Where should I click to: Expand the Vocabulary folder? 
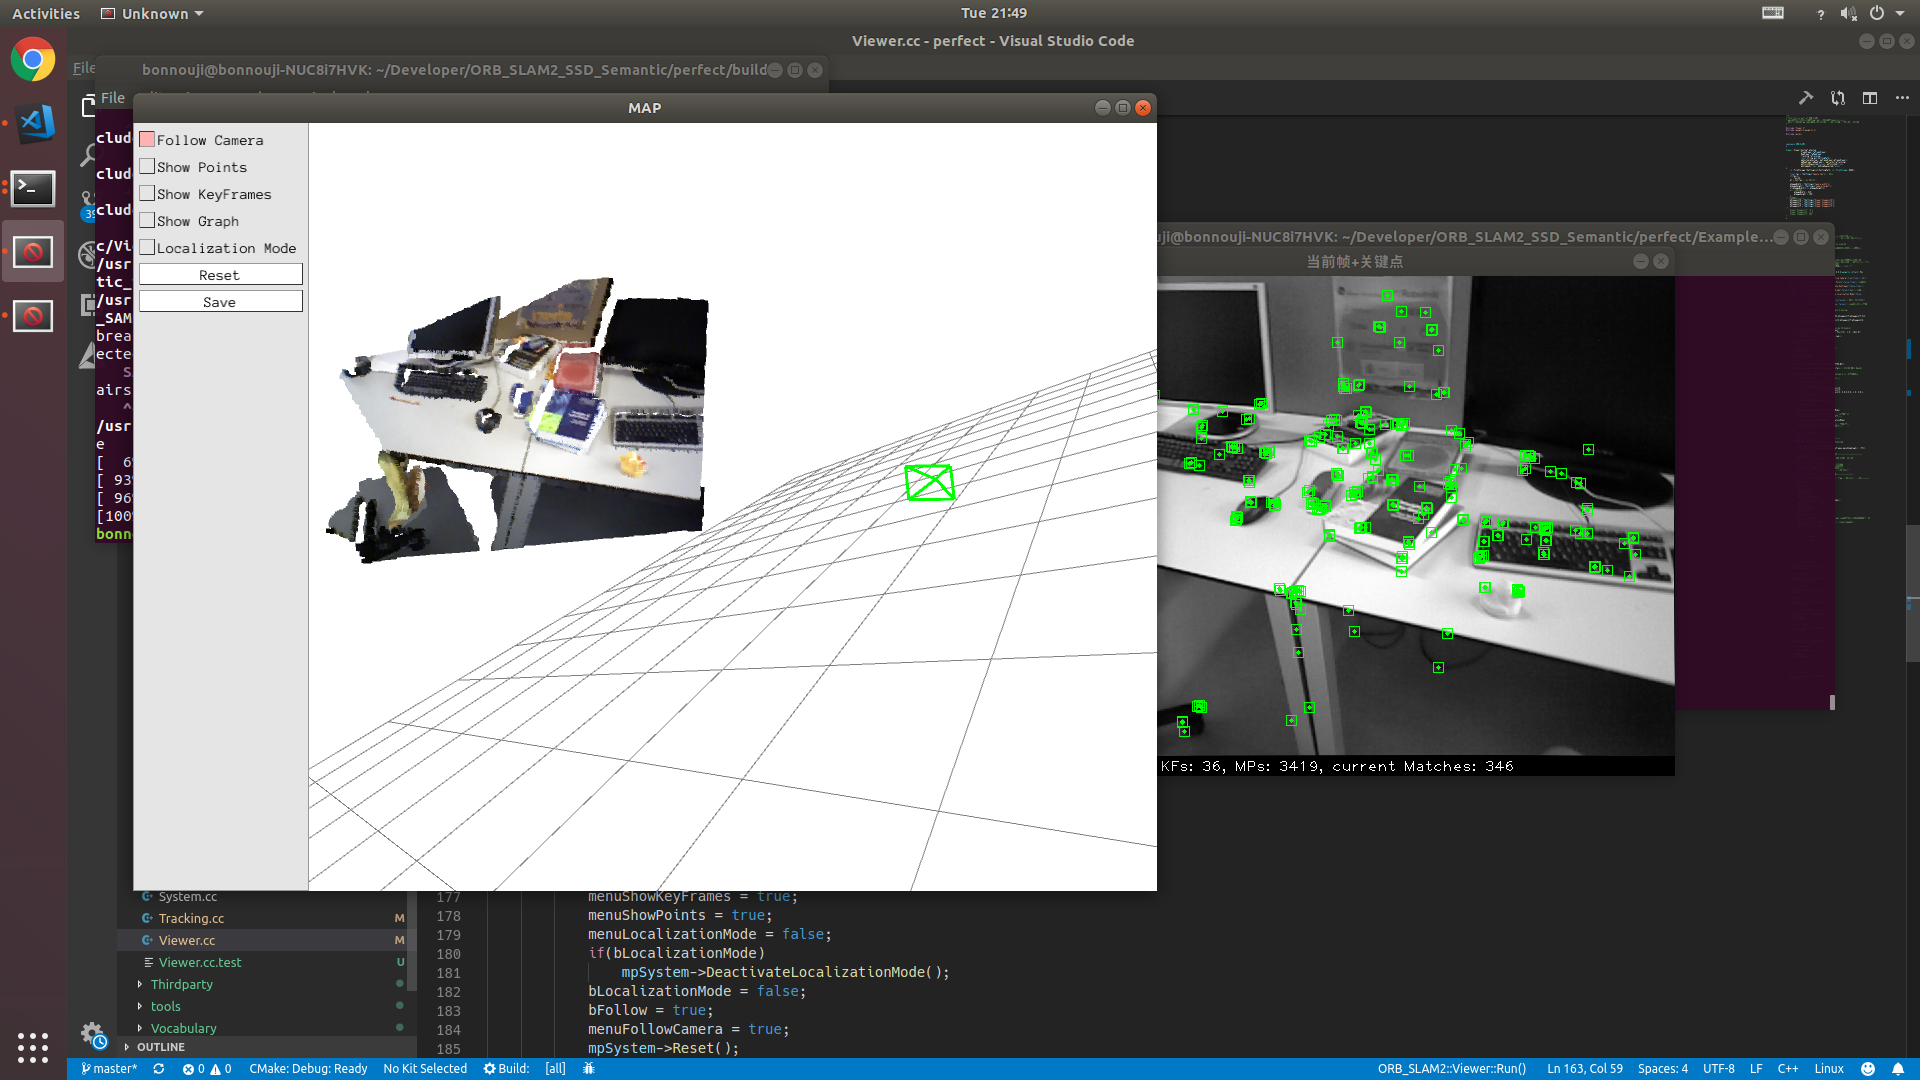tap(183, 1028)
